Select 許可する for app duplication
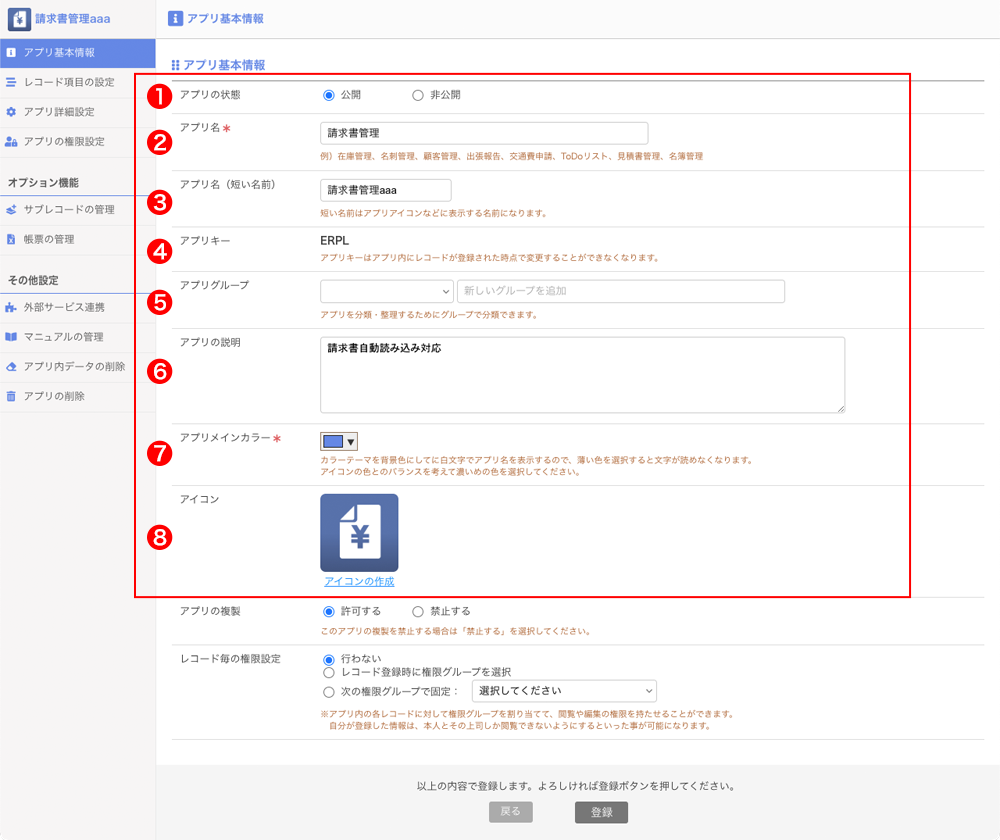1000x840 pixels. point(328,612)
